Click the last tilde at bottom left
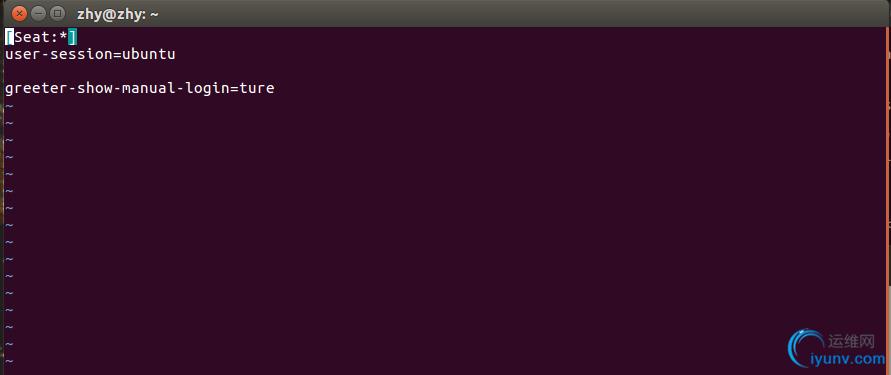 point(9,361)
